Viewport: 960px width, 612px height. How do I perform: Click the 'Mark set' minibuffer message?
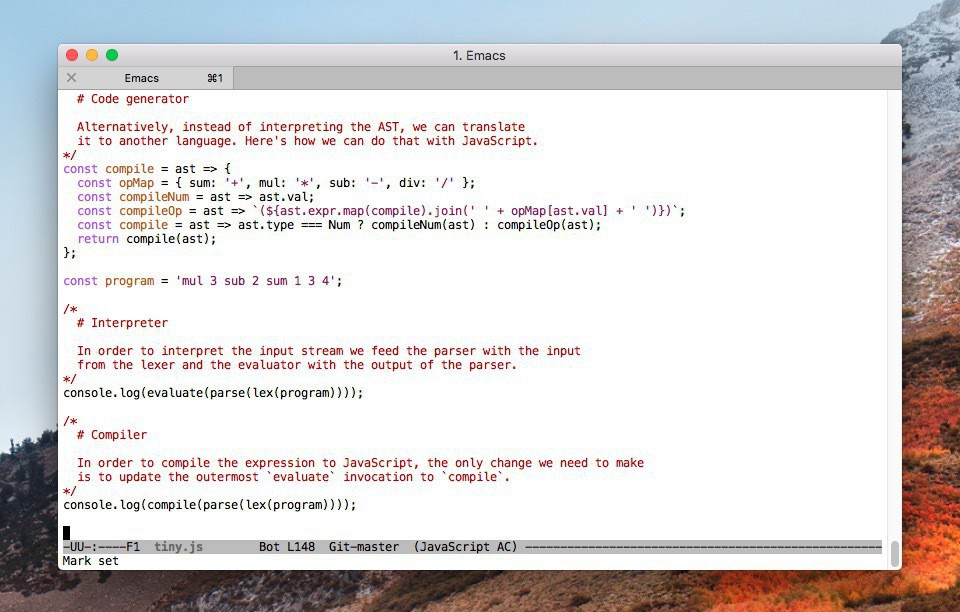tap(91, 561)
